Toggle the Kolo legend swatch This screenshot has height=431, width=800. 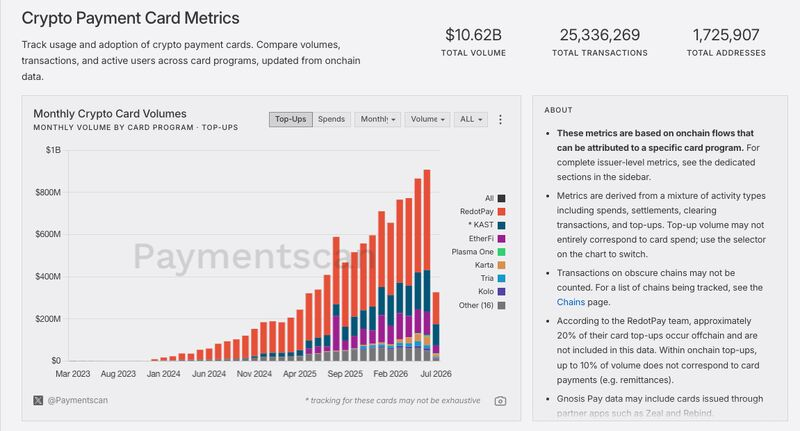(502, 292)
